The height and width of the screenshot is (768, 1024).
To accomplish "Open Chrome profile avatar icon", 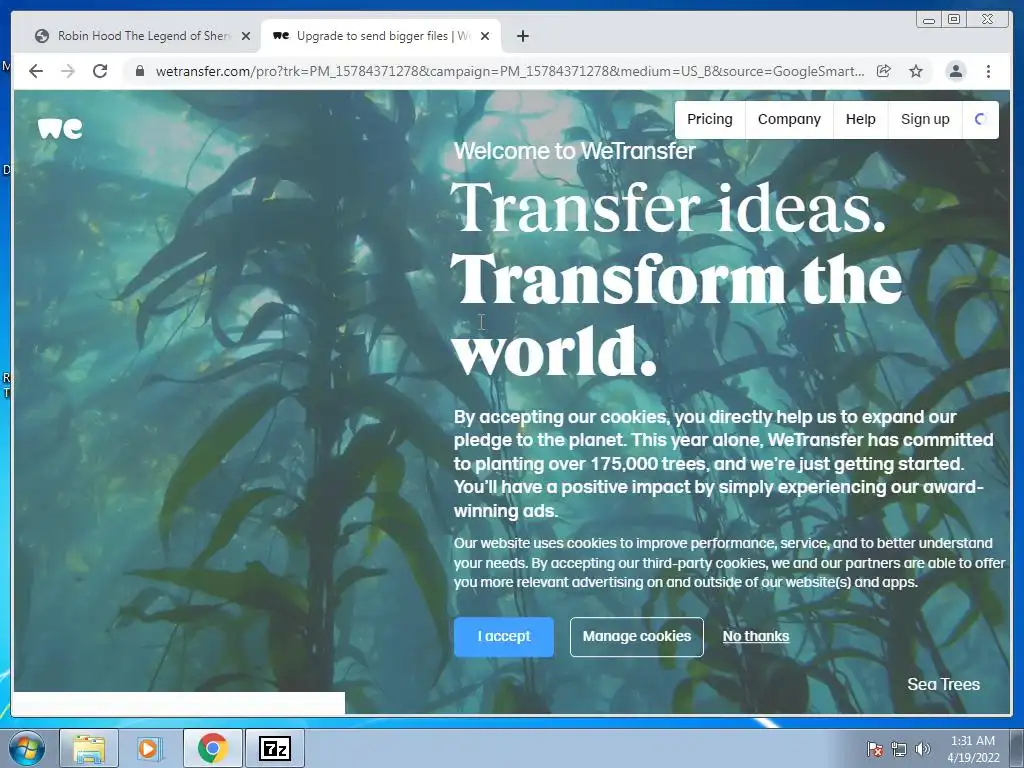I will 955,71.
